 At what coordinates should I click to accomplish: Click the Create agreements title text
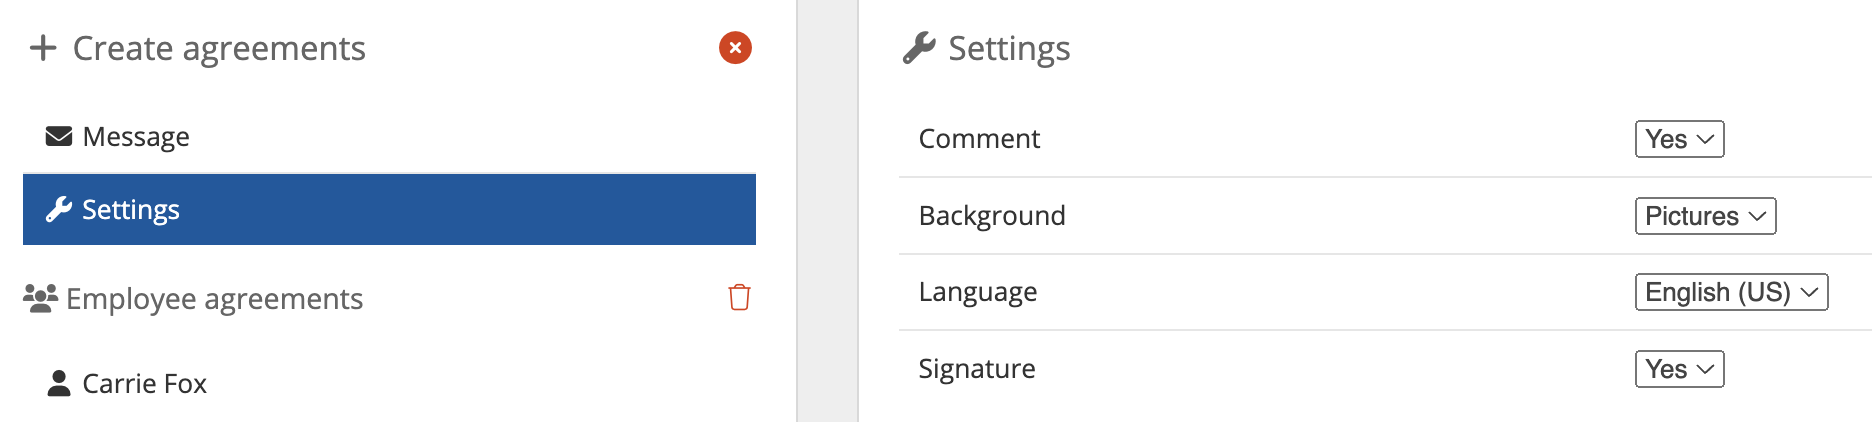[x=219, y=48]
